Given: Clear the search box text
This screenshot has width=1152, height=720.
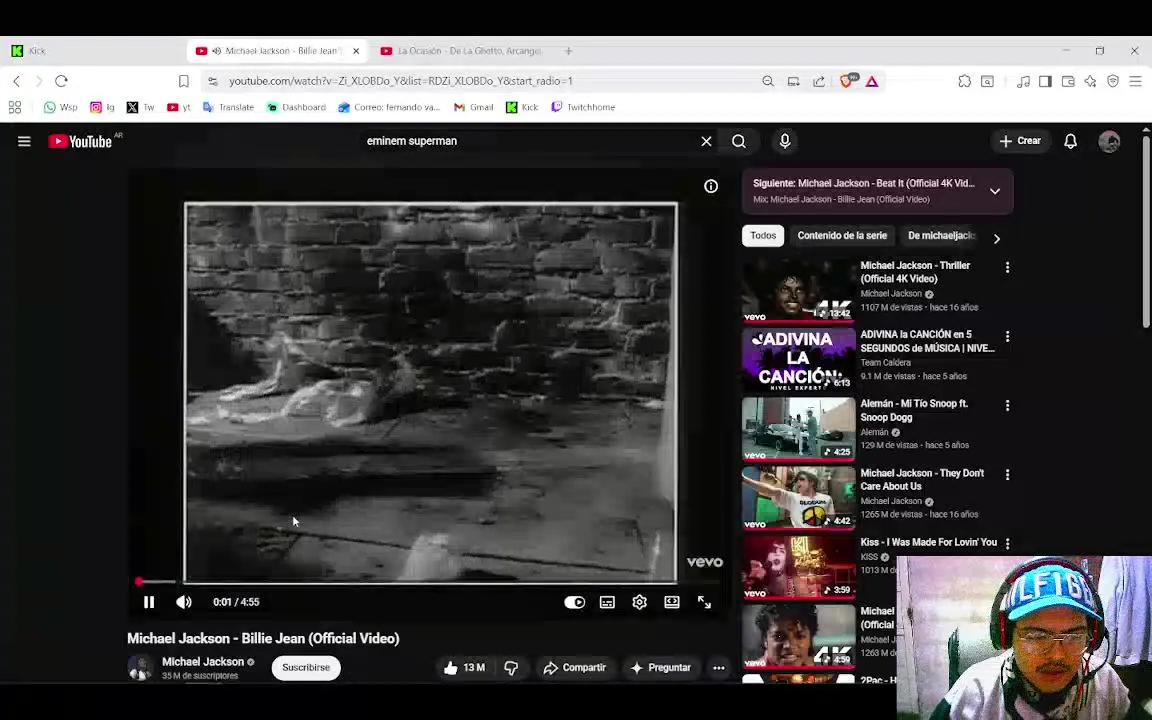Looking at the screenshot, I should [x=706, y=141].
